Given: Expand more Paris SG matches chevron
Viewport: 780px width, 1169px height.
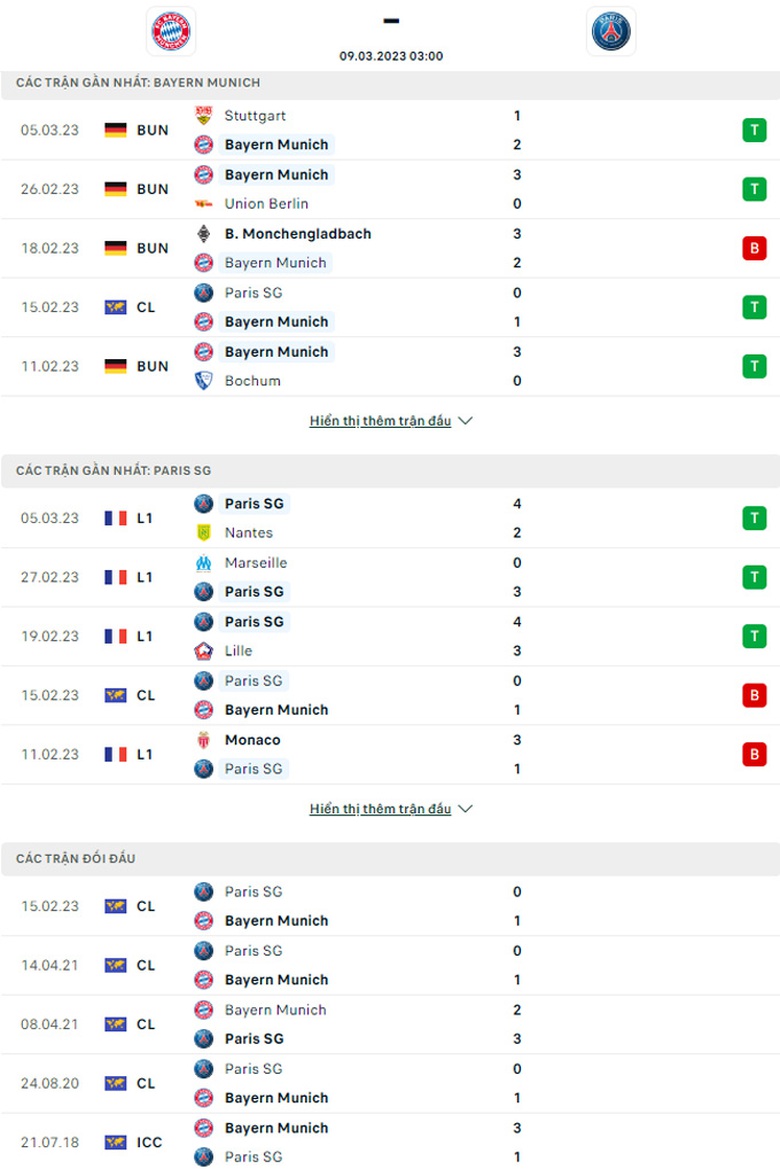Looking at the screenshot, I should pos(465,809).
